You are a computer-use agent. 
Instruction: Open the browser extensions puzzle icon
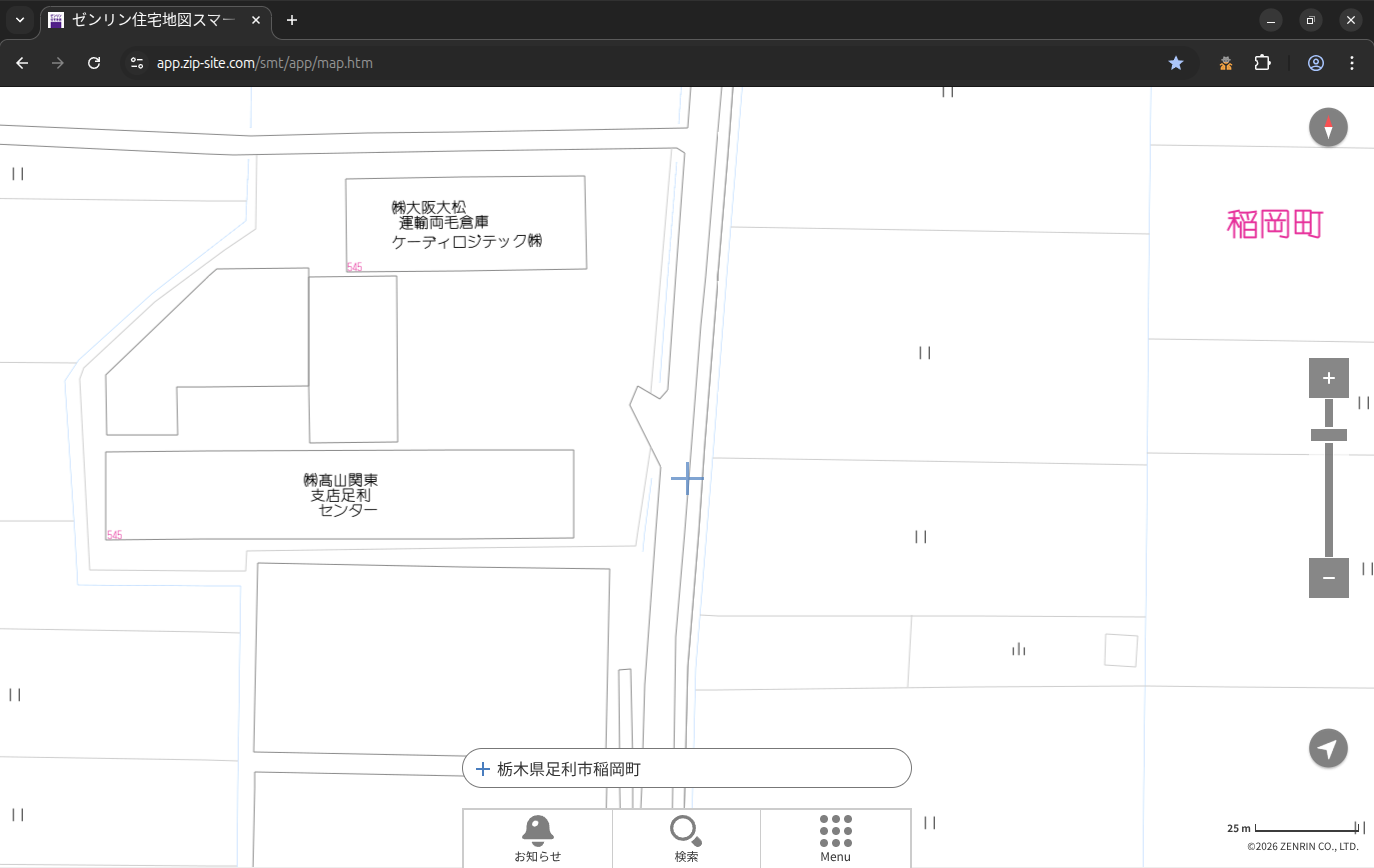(x=1262, y=63)
